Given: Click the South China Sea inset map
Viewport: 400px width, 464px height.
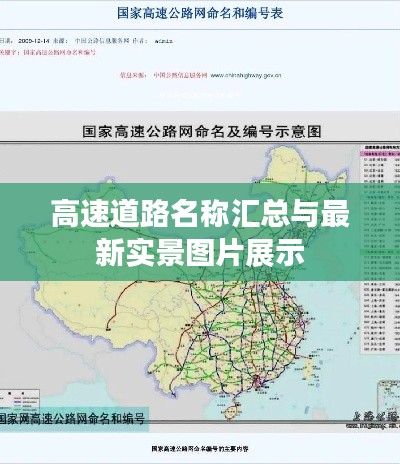Looking at the screenshot, I should pos(388,397).
